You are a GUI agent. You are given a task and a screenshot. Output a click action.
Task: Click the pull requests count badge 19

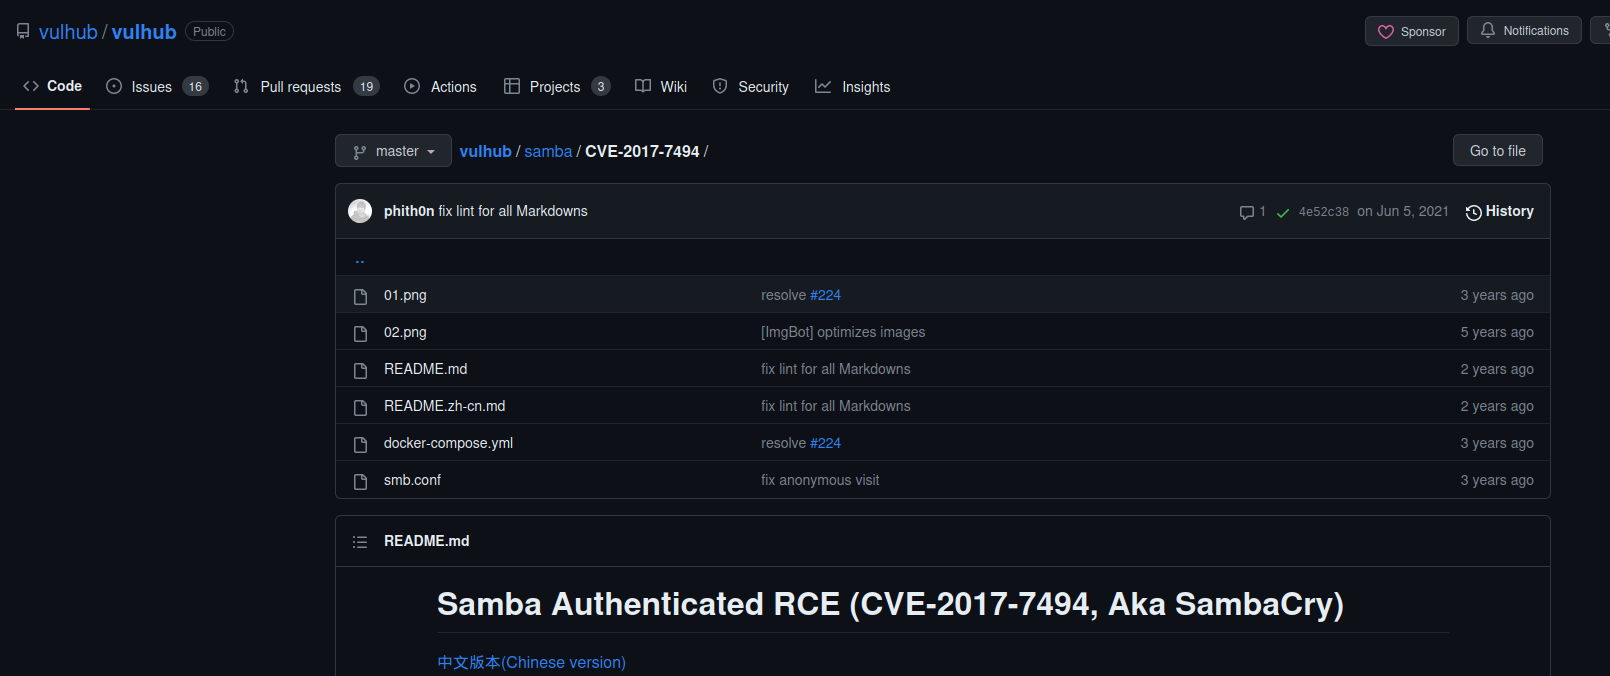(366, 87)
